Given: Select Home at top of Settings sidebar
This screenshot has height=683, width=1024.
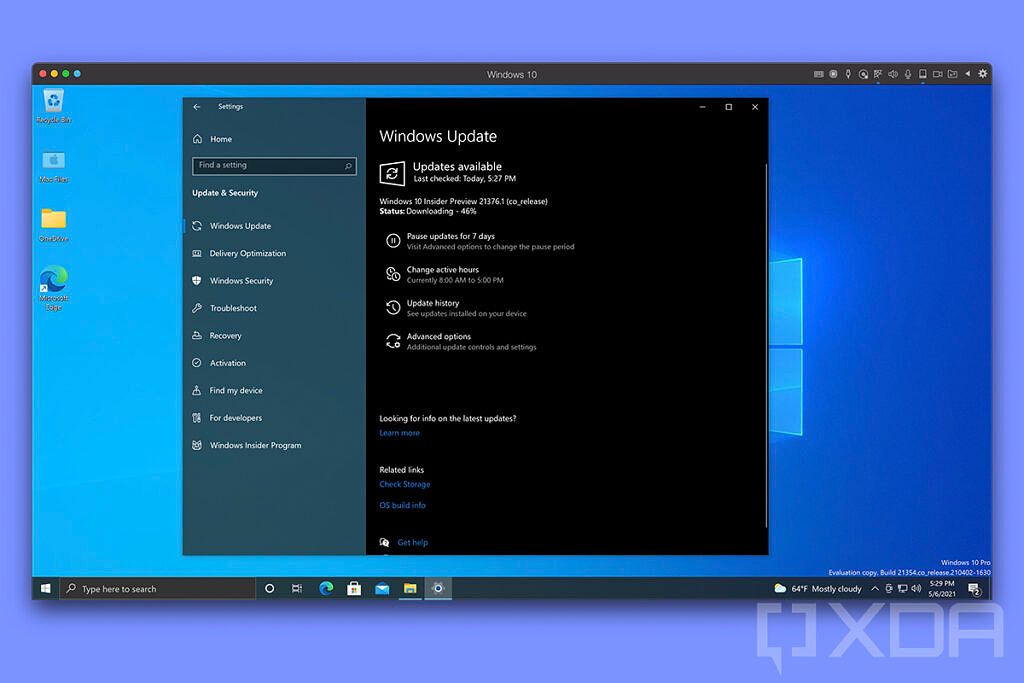Looking at the screenshot, I should (x=221, y=139).
